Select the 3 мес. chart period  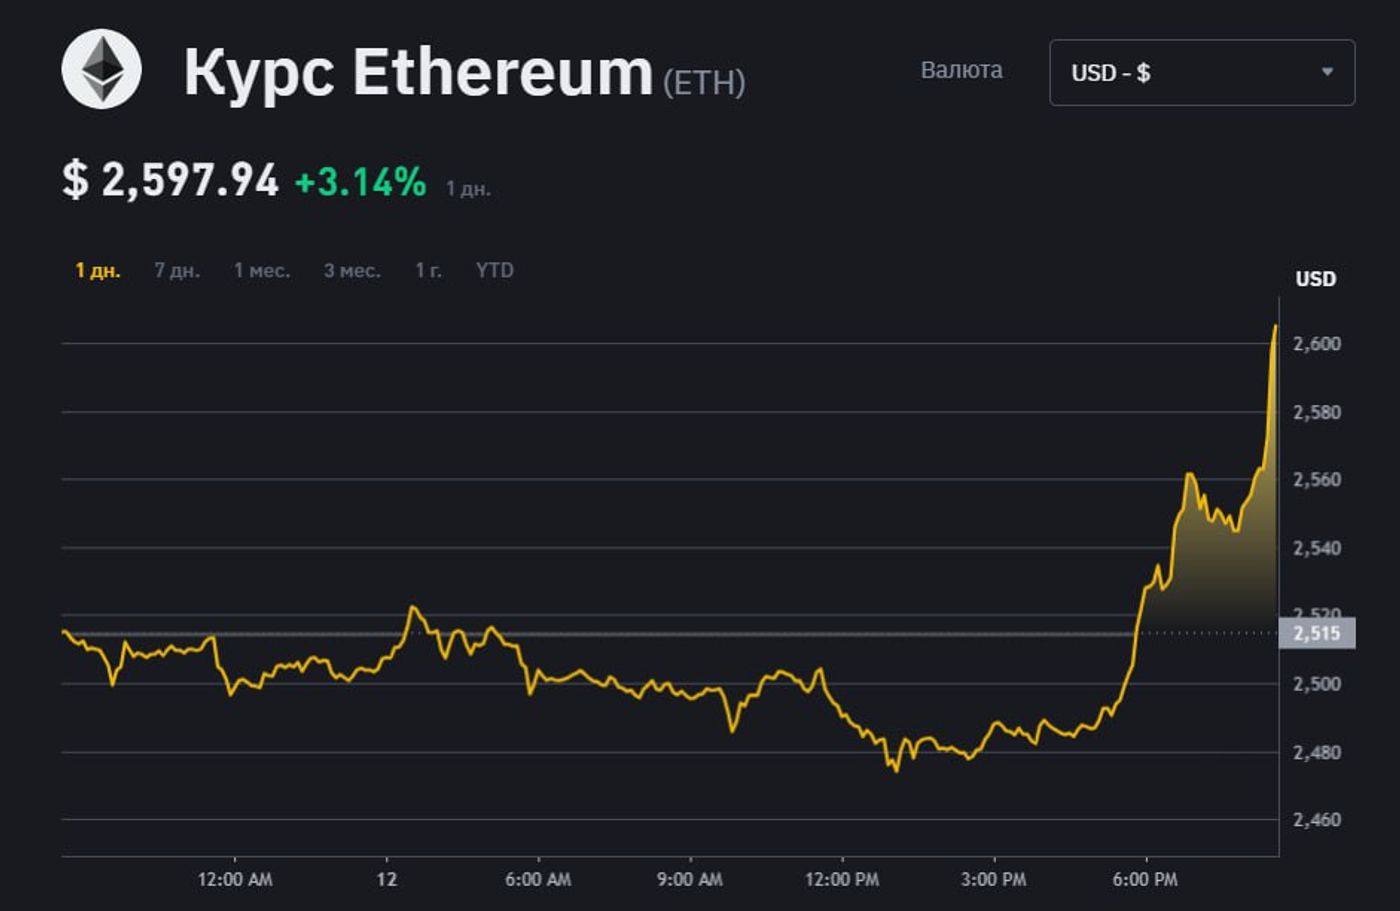[352, 271]
